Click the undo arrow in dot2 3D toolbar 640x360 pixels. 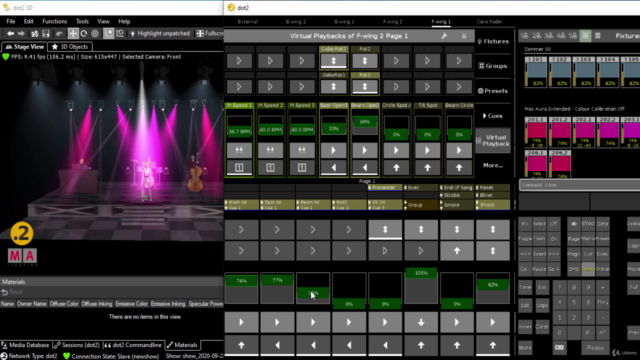(x=59, y=33)
